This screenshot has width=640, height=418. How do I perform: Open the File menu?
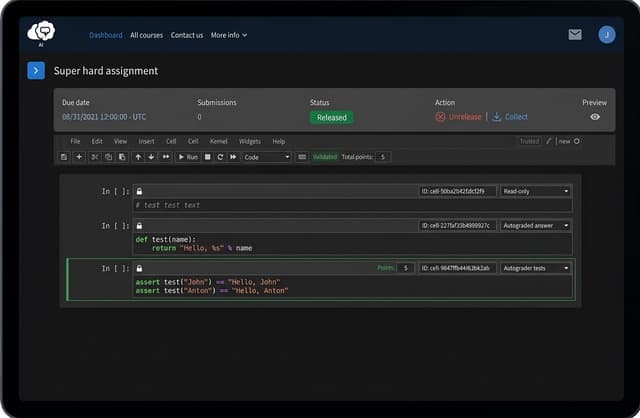75,141
